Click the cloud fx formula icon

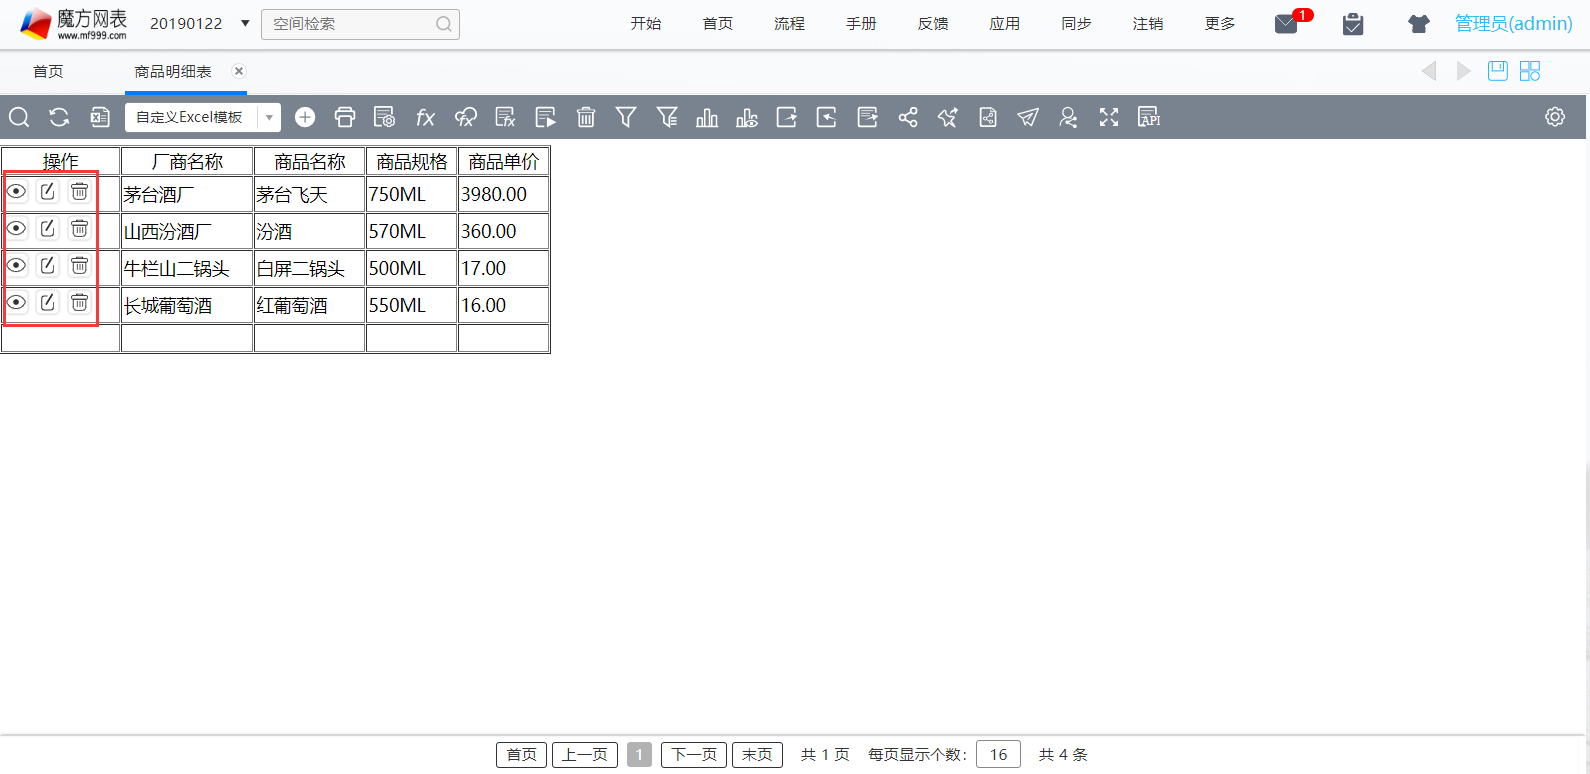465,117
